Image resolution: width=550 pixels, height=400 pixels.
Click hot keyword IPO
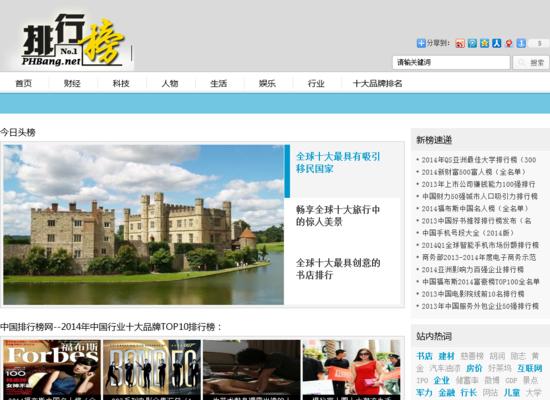[422, 380]
